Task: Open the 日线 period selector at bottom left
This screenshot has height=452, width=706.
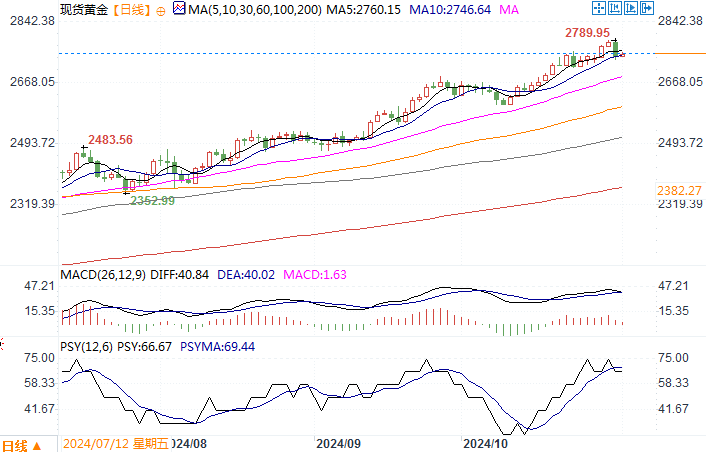Action: [x=21, y=444]
